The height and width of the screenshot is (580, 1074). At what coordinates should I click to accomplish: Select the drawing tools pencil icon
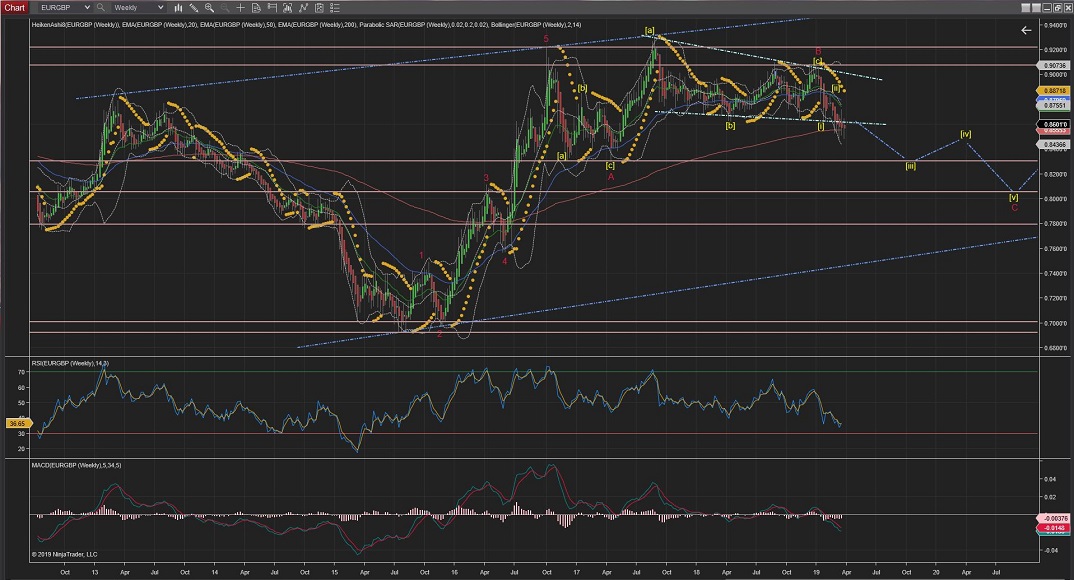pyautogui.click(x=194, y=8)
